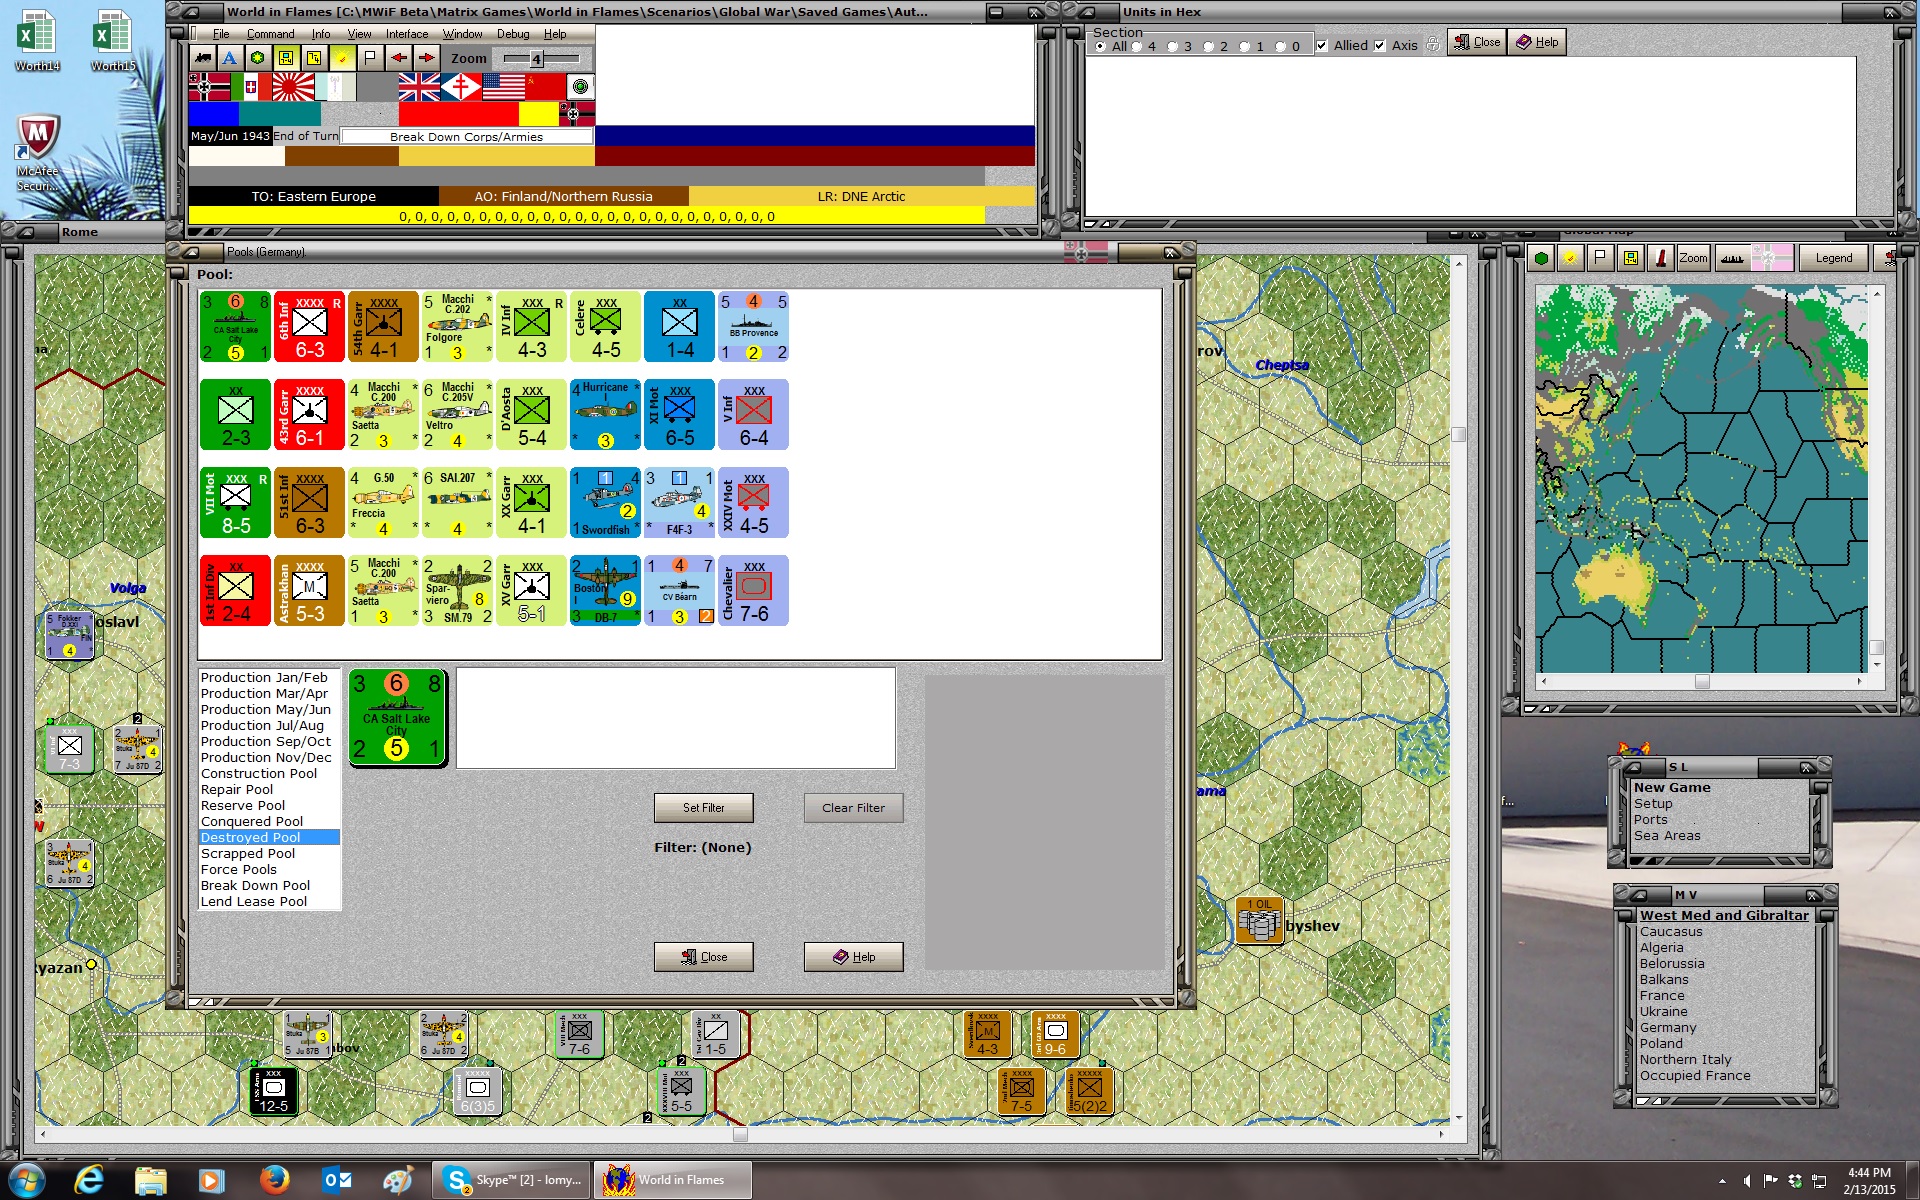Select the CV Béarn carrier counter

(x=679, y=590)
